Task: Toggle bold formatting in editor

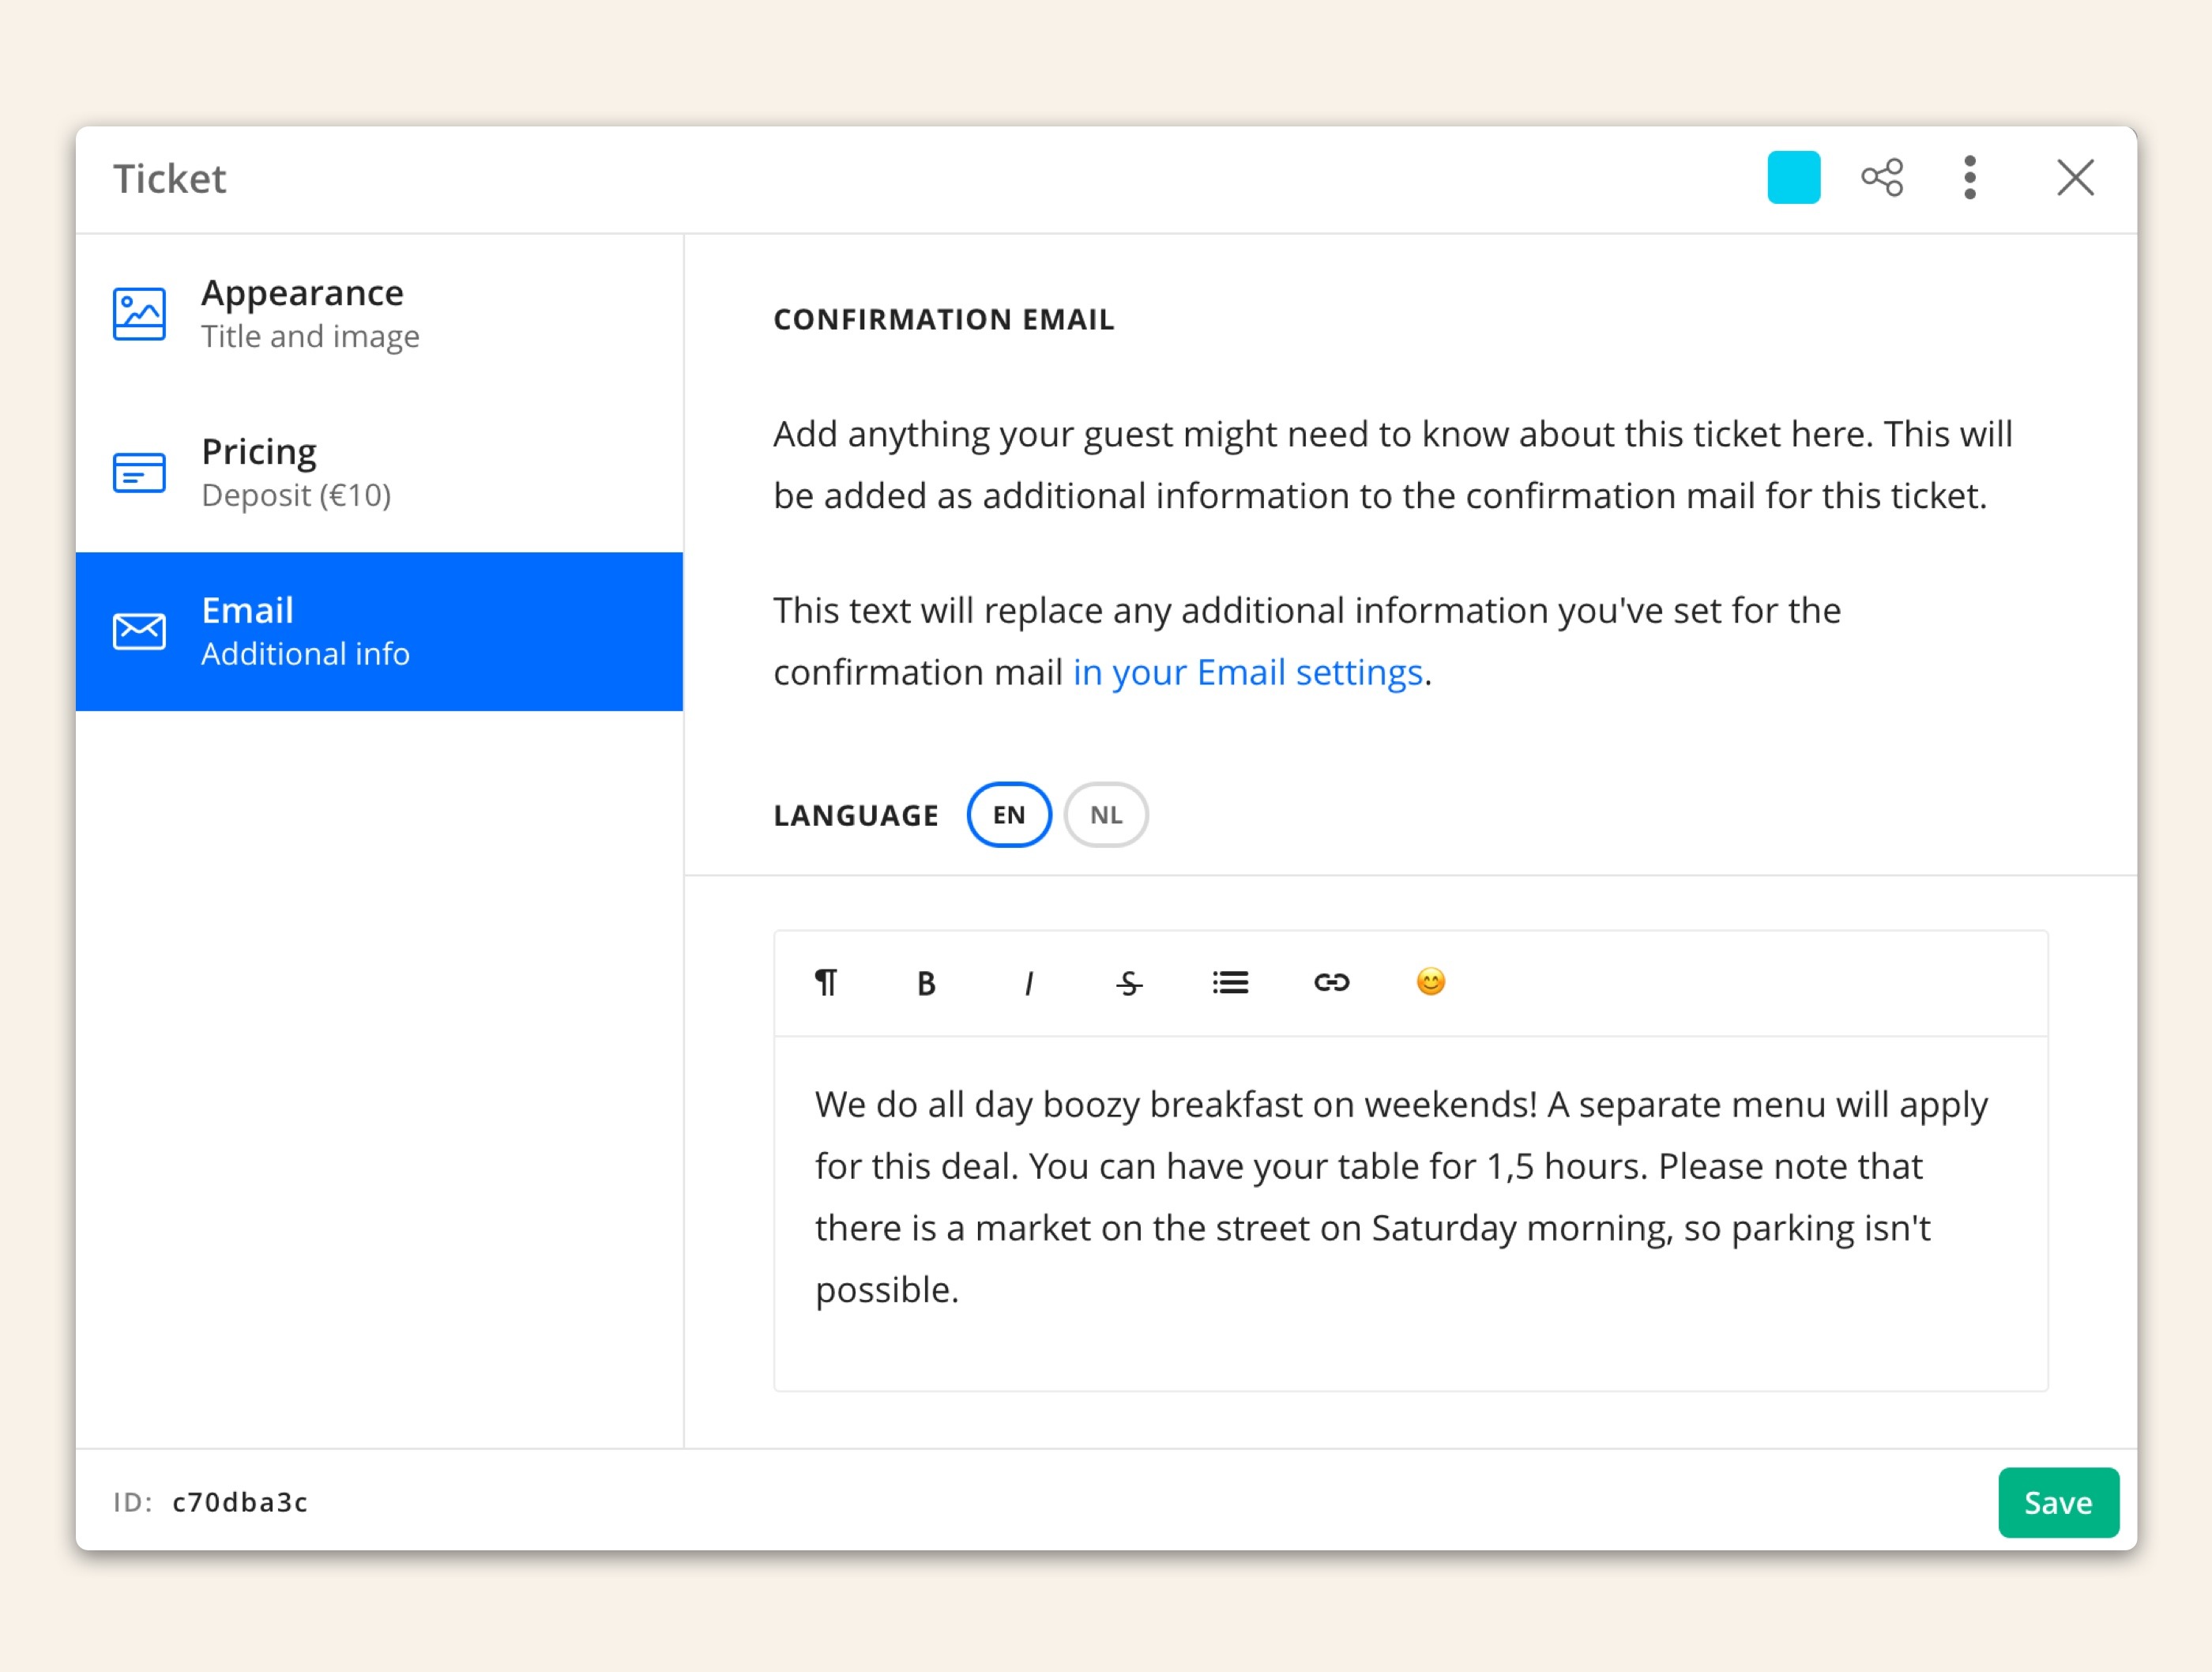Action: pyautogui.click(x=926, y=983)
